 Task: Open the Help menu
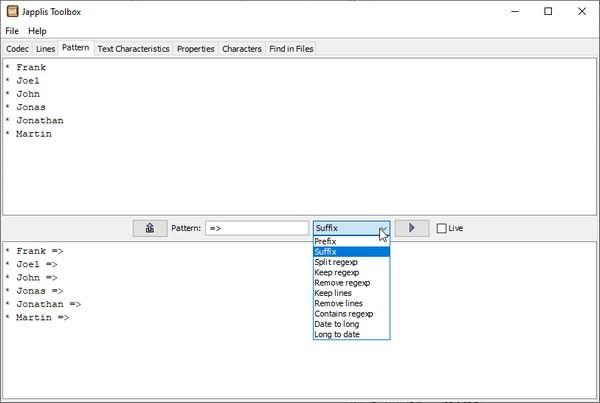37,31
